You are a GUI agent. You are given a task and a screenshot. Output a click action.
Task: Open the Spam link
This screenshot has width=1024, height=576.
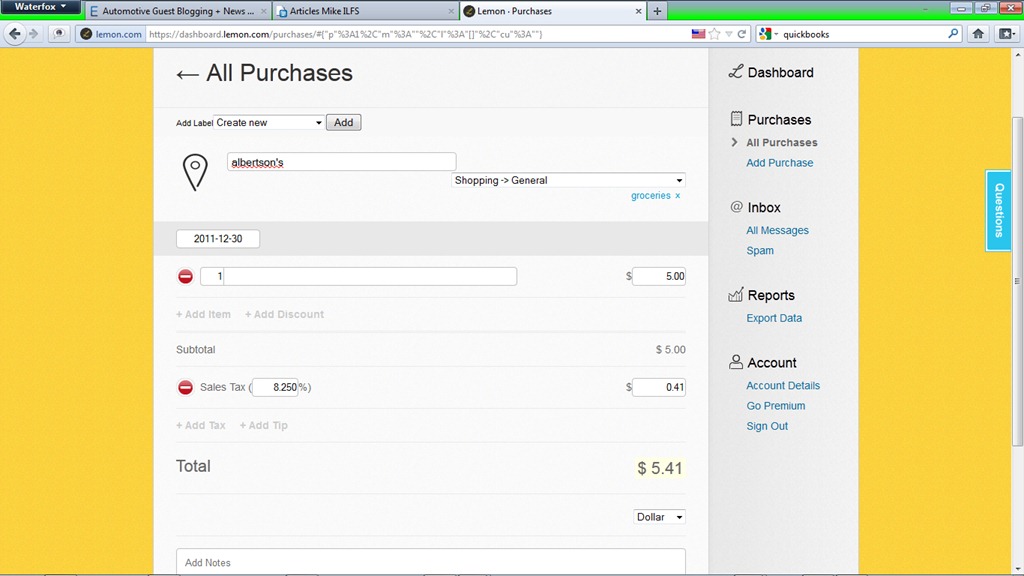coord(760,250)
